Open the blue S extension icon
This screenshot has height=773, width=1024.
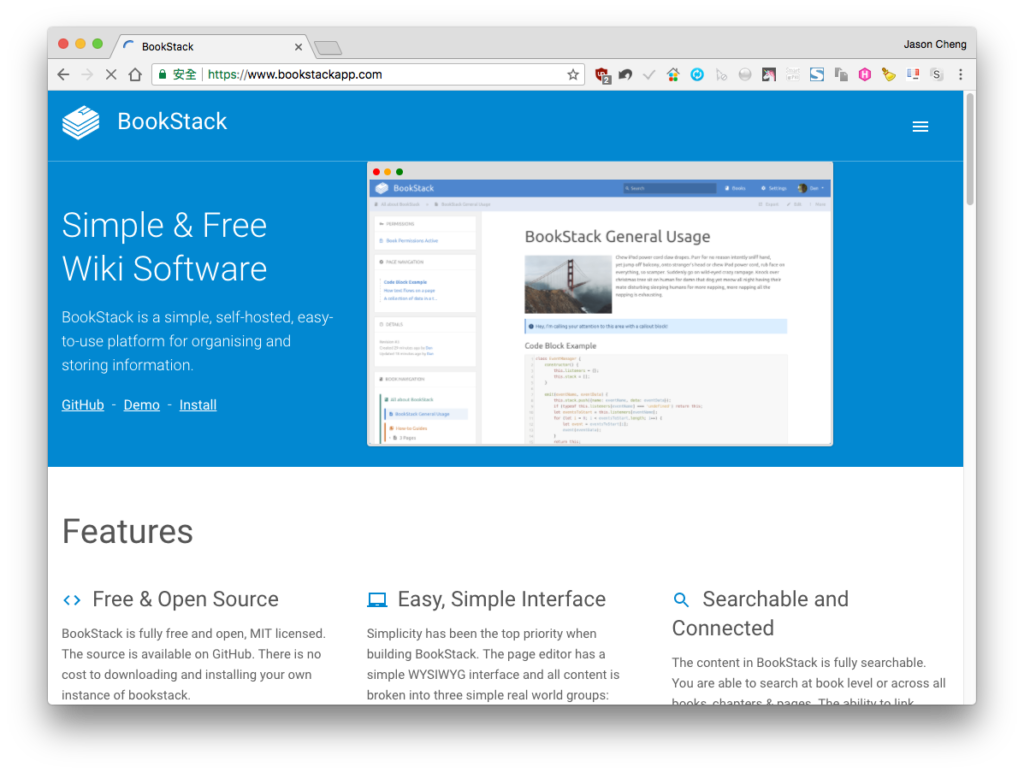tap(817, 74)
